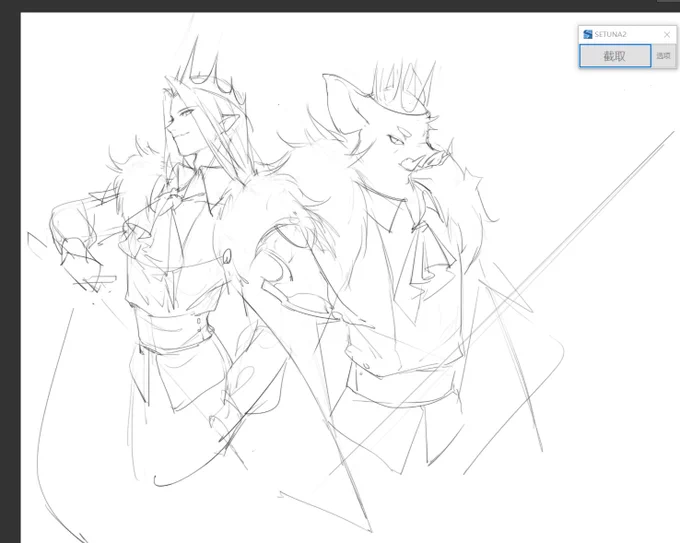Click the SETUNA2 logo icon in title bar
The height and width of the screenshot is (543, 680).
pos(588,34)
